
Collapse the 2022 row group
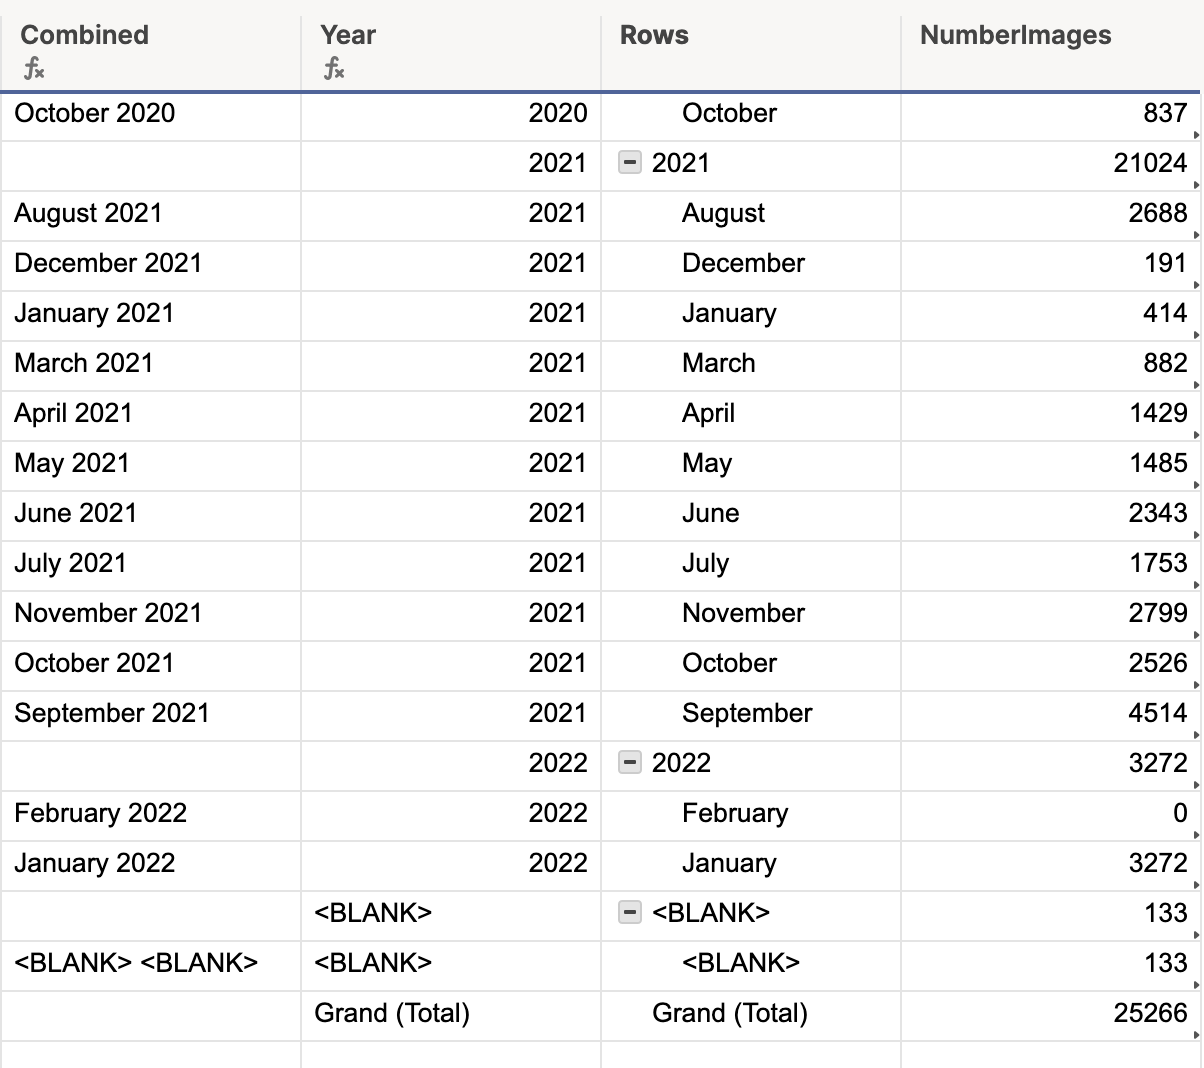coord(631,763)
